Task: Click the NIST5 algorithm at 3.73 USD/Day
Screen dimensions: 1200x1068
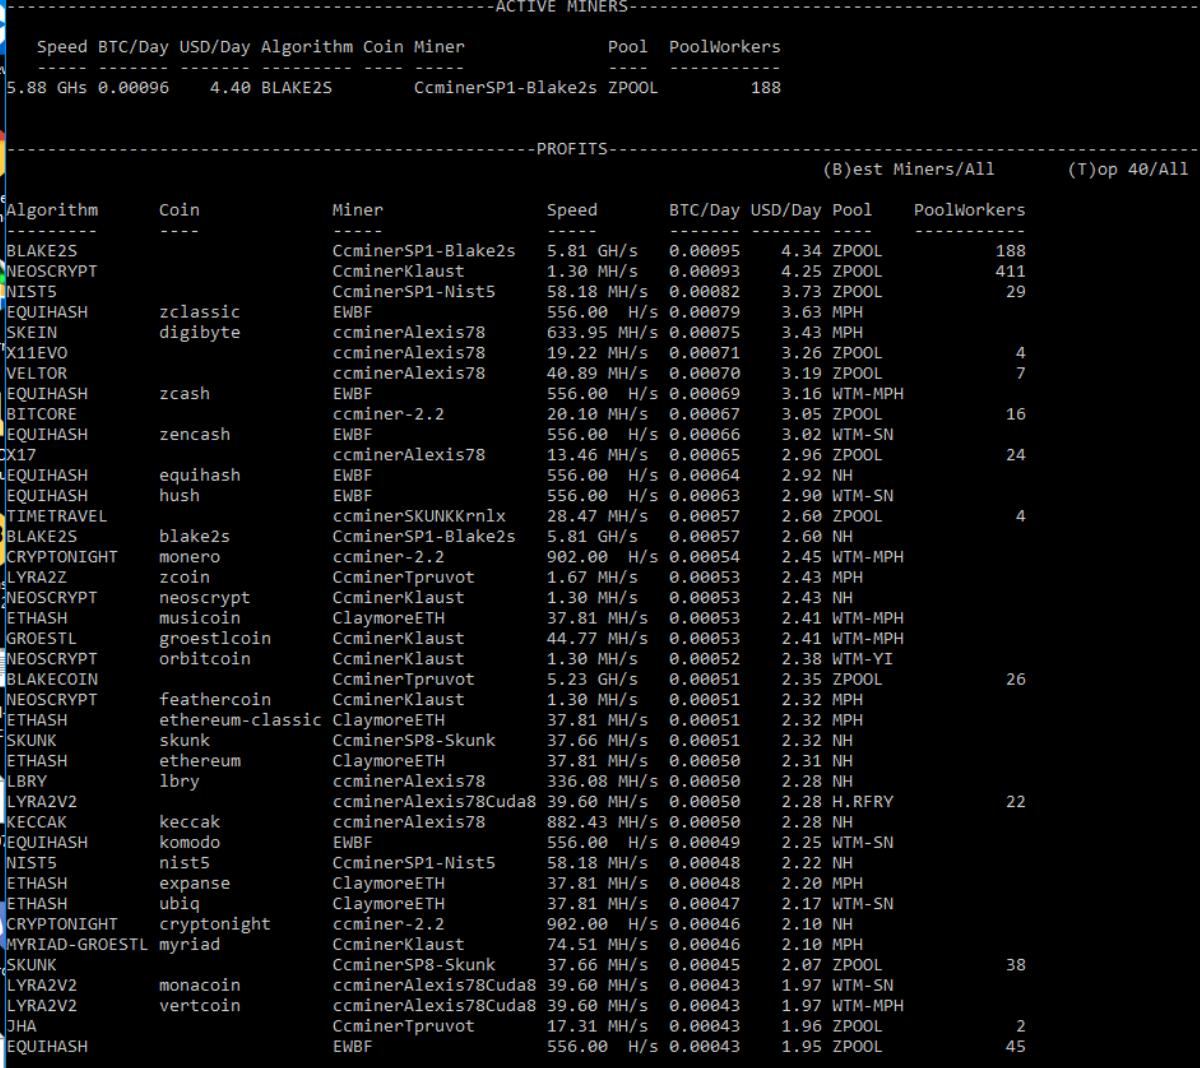Action: point(32,292)
